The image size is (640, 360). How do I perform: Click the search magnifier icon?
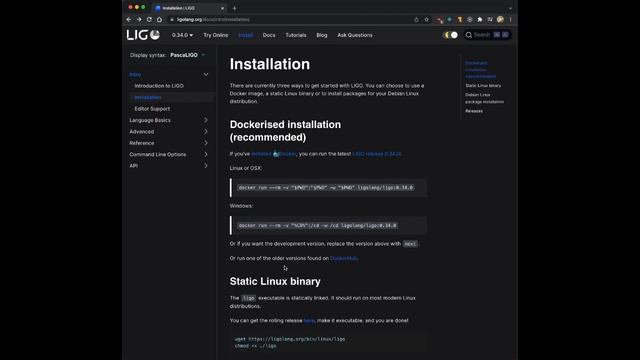point(469,35)
